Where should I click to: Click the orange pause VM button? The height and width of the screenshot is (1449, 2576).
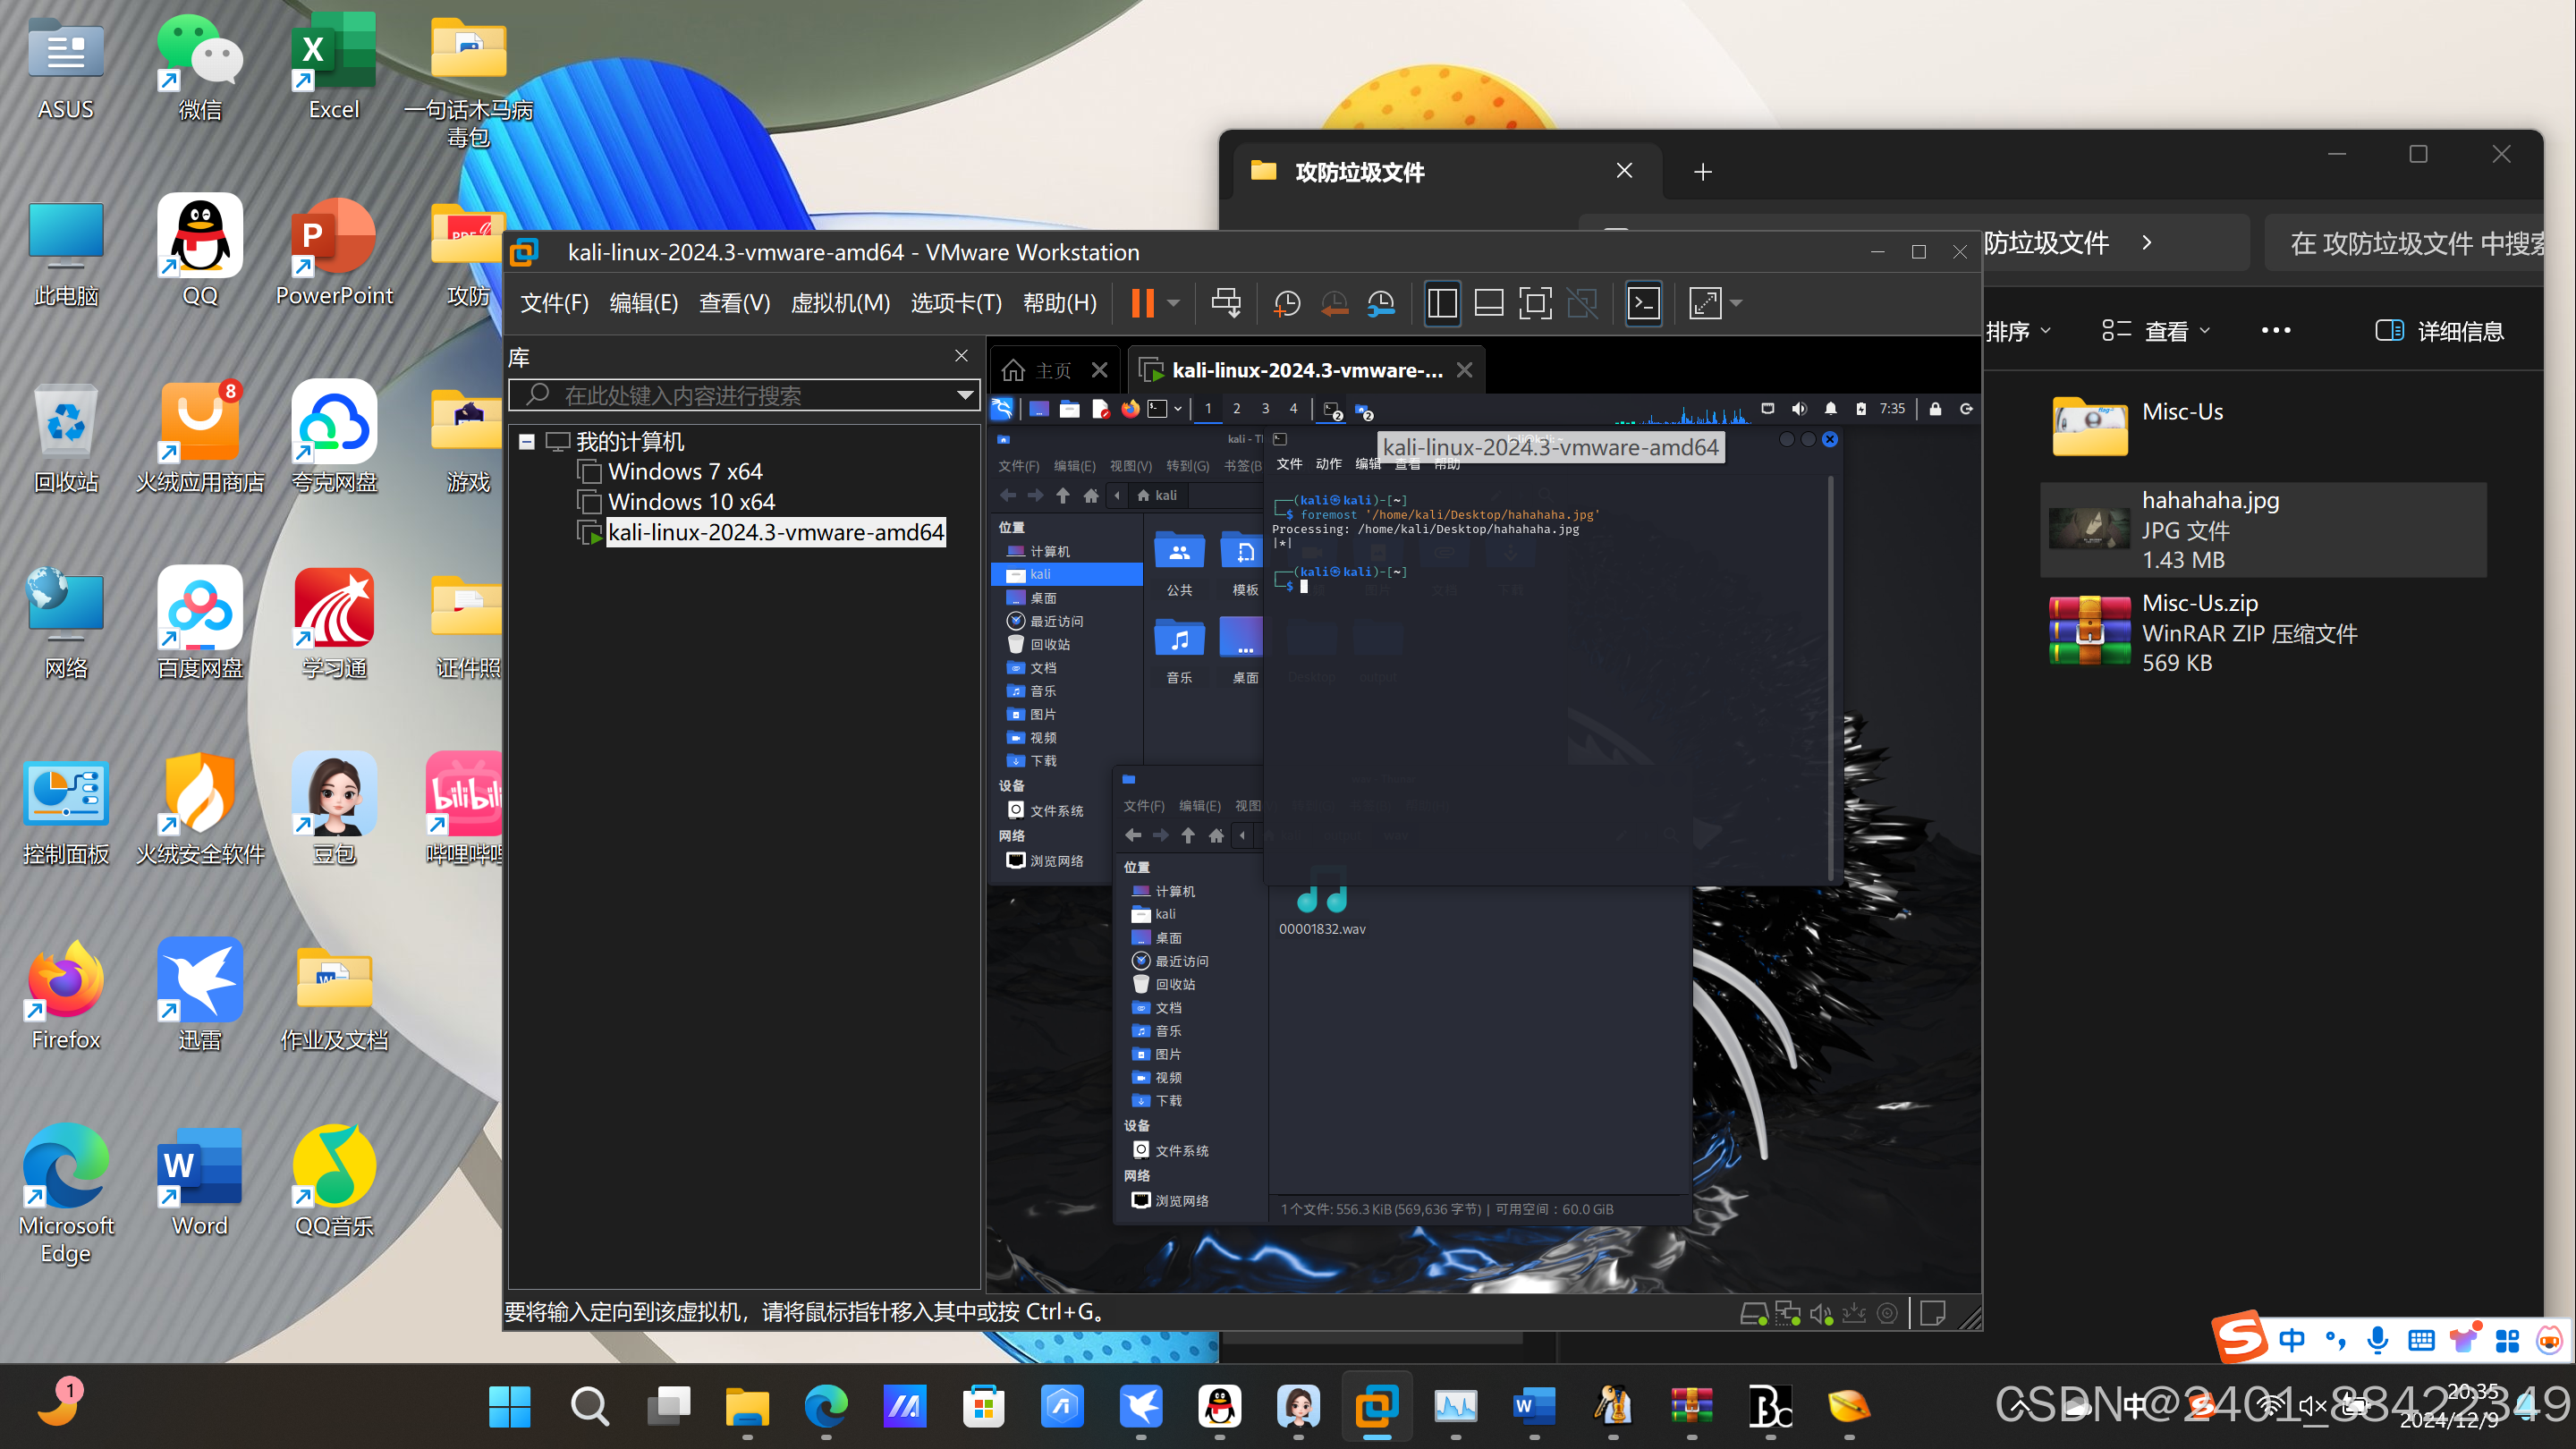(1142, 303)
